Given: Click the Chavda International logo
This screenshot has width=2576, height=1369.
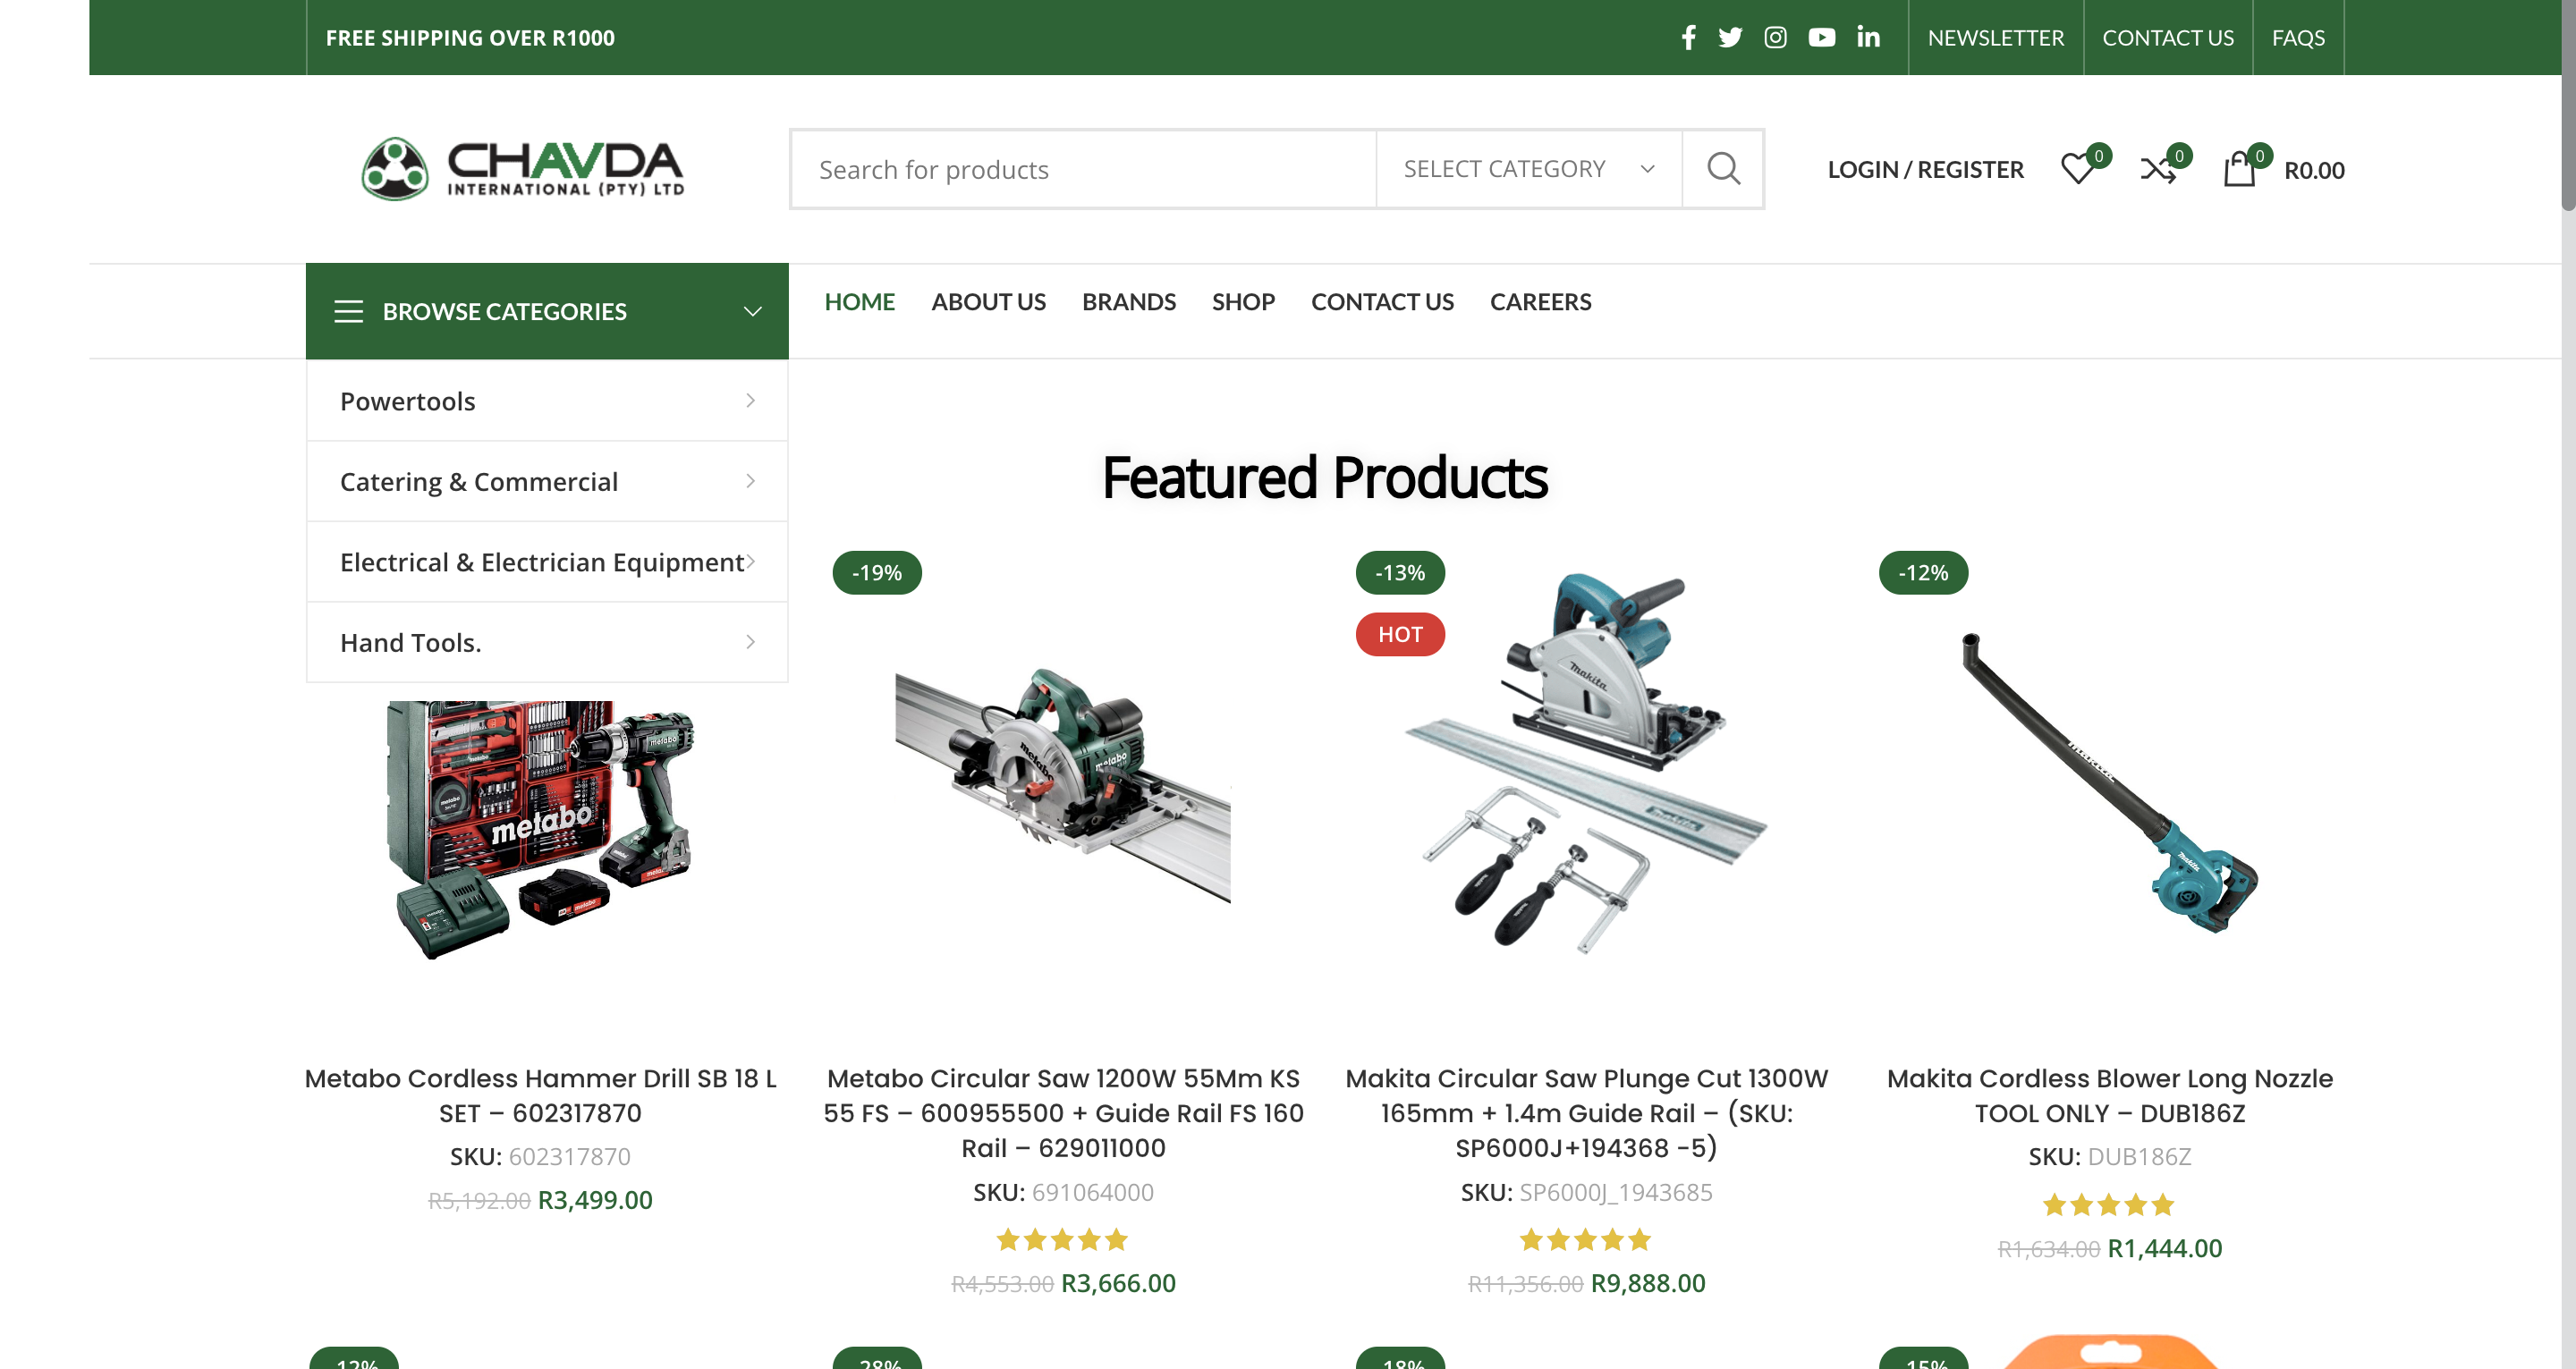Looking at the screenshot, I should [522, 169].
